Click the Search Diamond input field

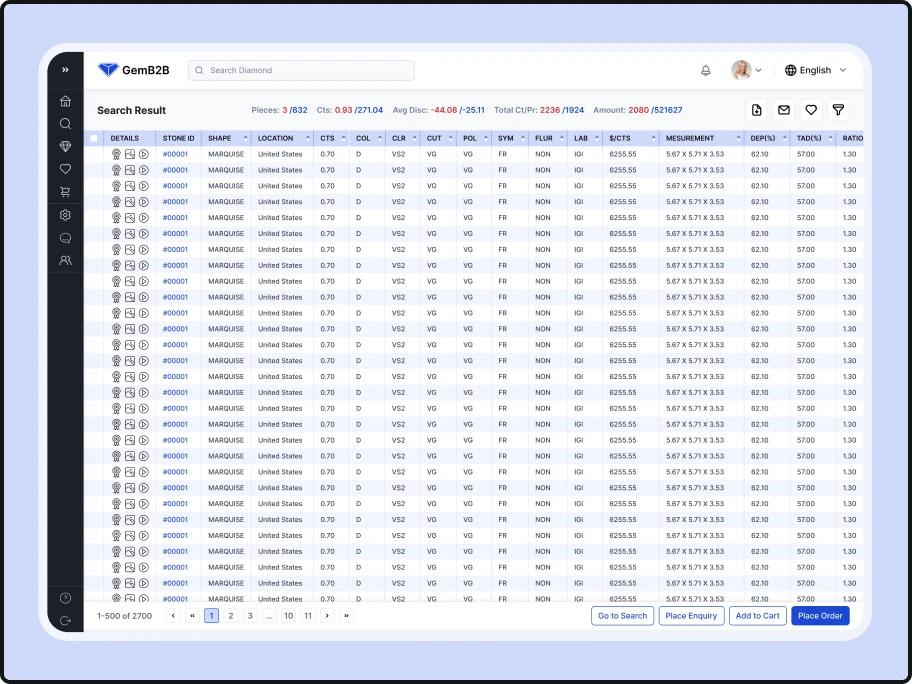point(301,70)
